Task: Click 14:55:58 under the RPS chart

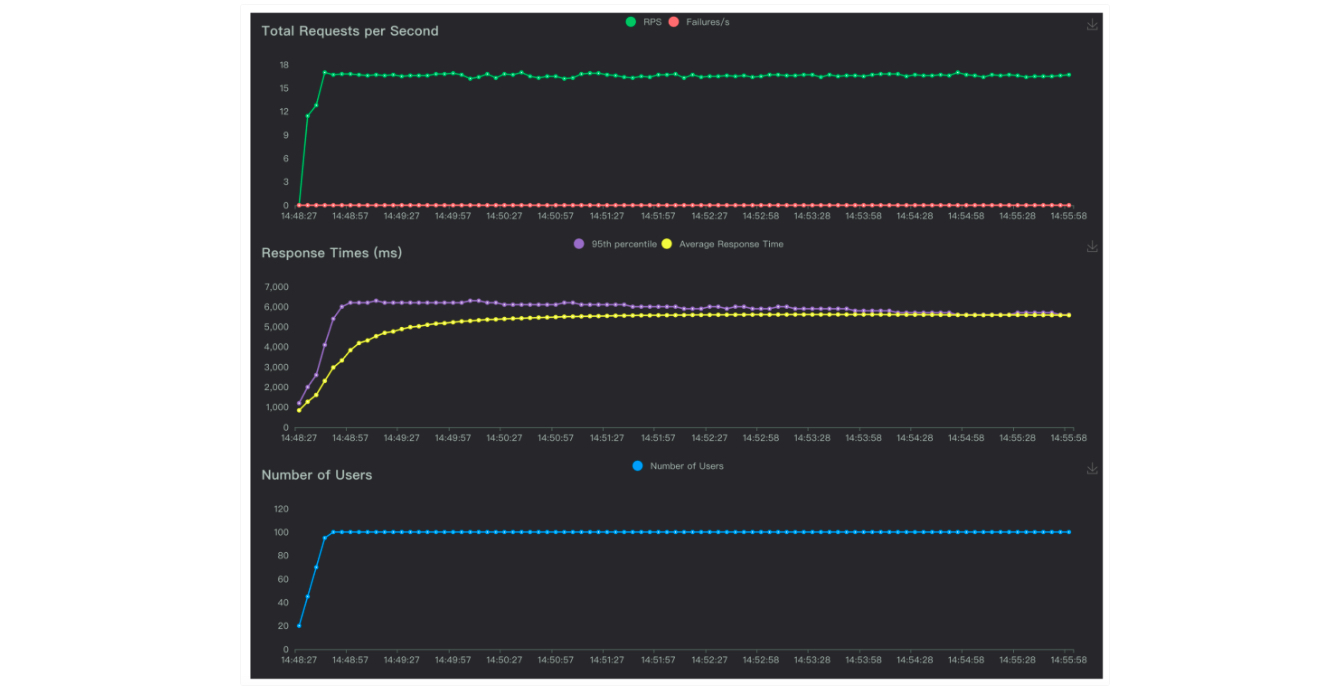Action: click(x=1069, y=215)
